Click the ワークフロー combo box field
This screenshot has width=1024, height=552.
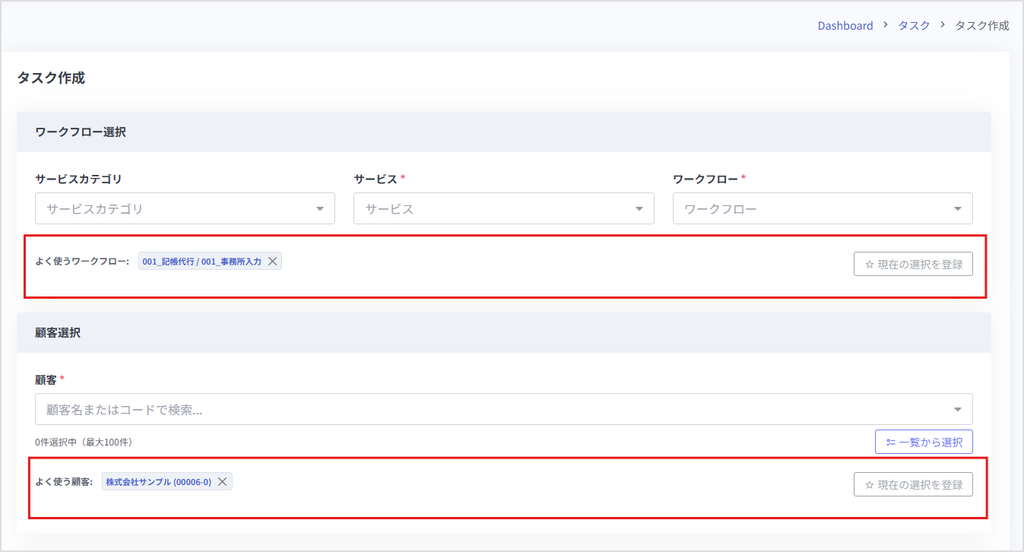pos(822,208)
